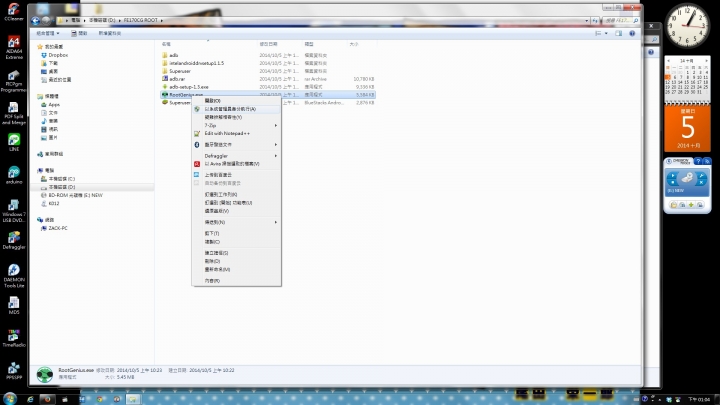Select ZACK-PC under Network

coord(57,228)
